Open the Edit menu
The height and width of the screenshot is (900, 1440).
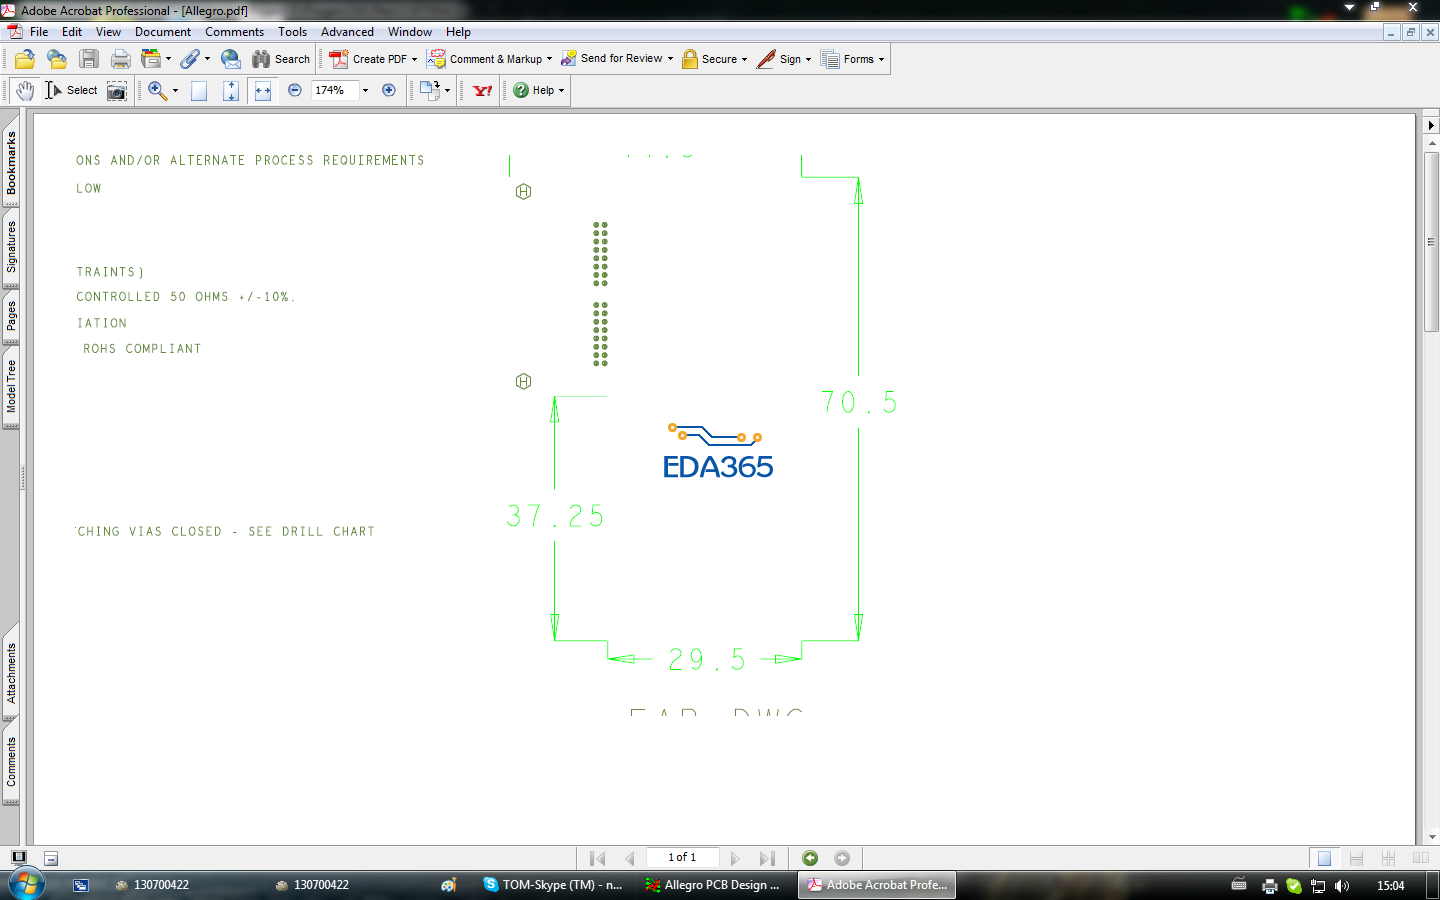(72, 32)
